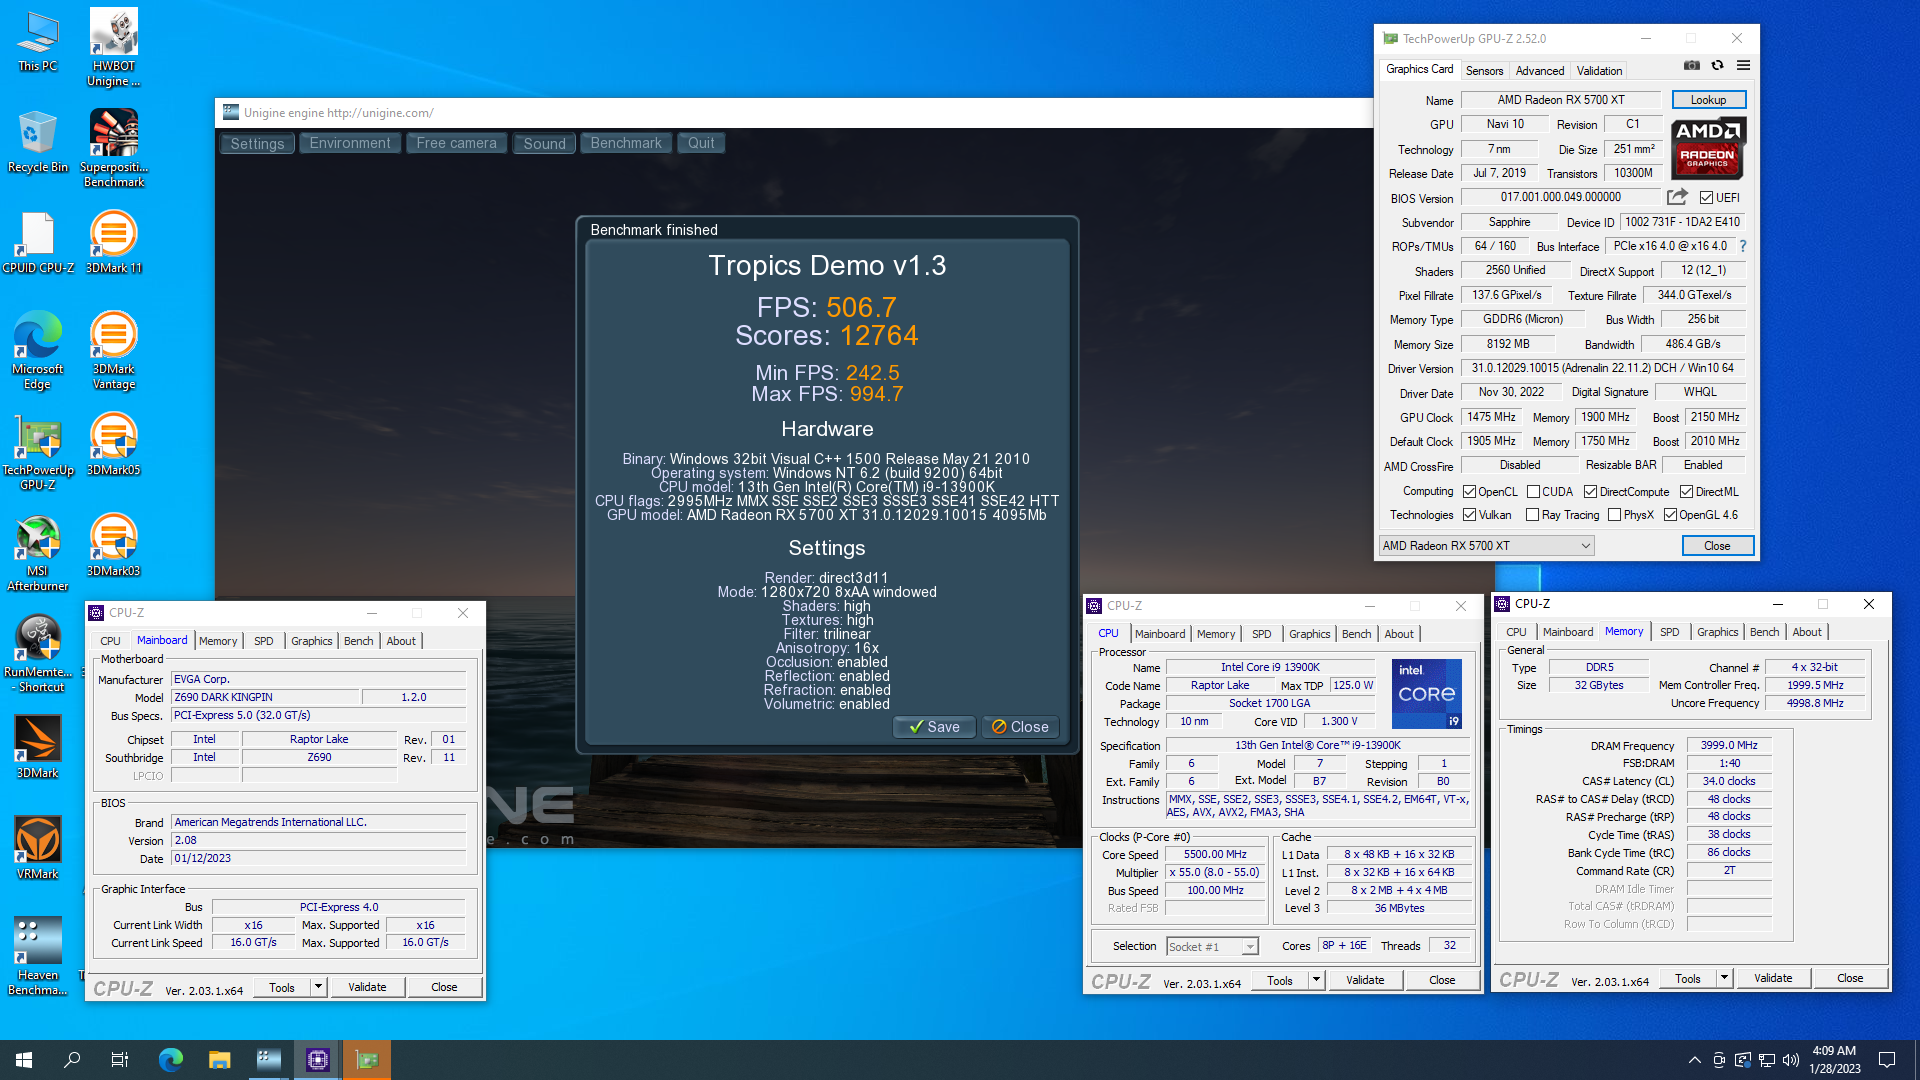Launch 3DMark05 desktop shortcut
The image size is (1920, 1080).
pos(114,445)
